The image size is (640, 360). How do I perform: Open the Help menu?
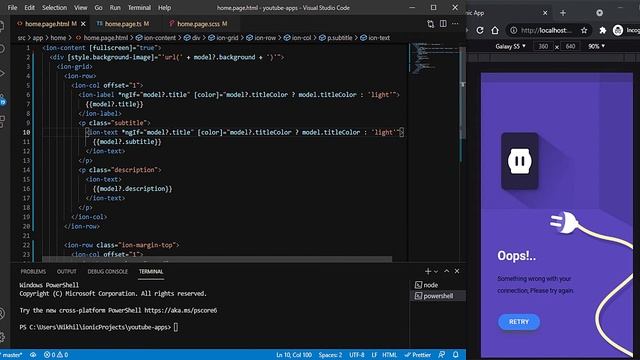(164, 7)
